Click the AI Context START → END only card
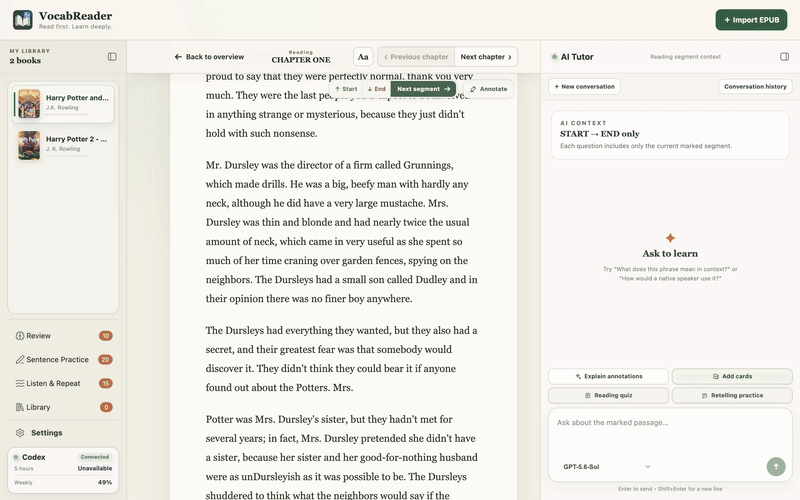The image size is (800, 500). click(x=670, y=135)
